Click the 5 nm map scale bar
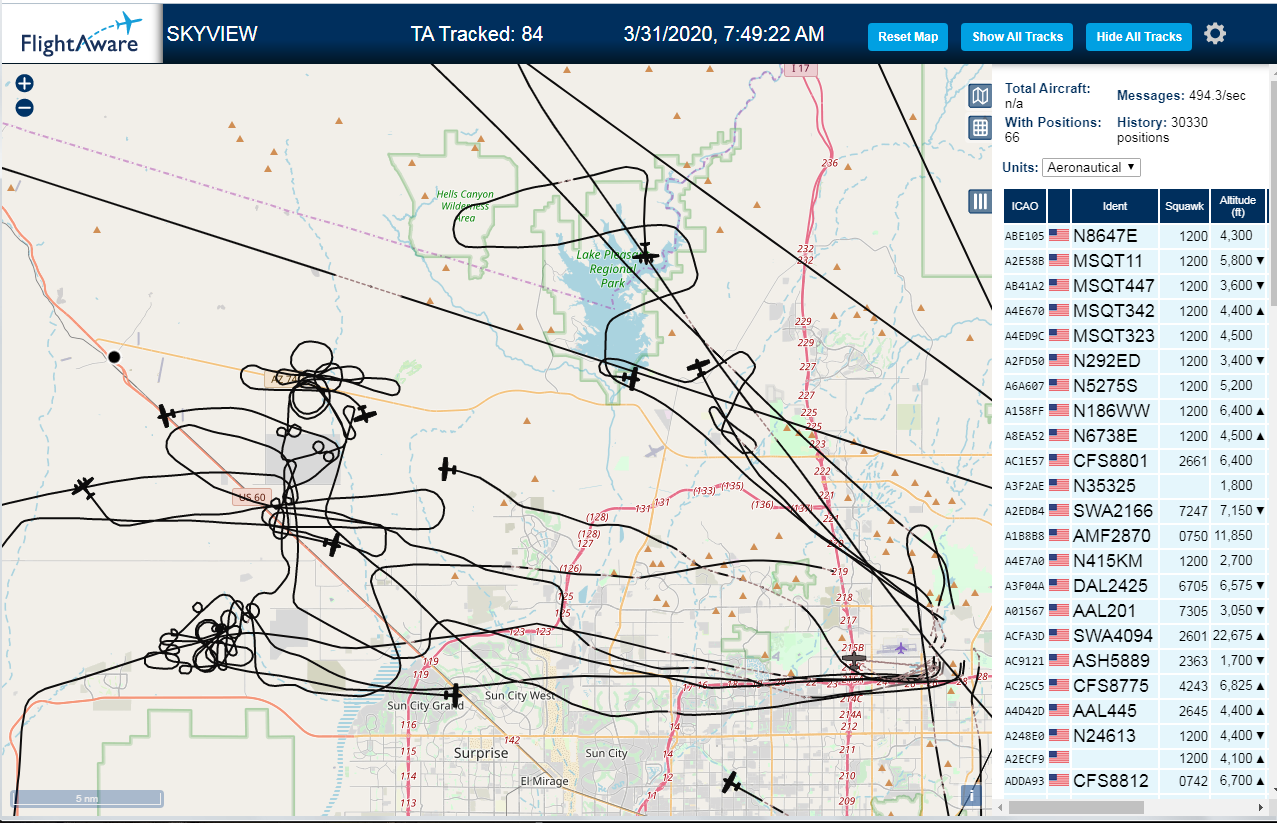The image size is (1277, 823). click(x=86, y=799)
